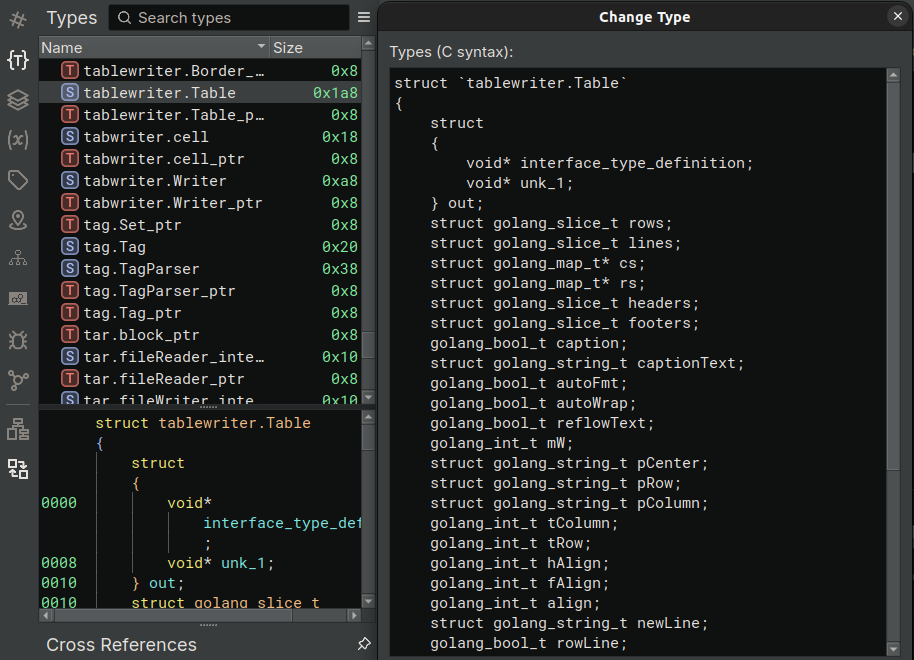Image resolution: width=914 pixels, height=660 pixels.
Task: Click the types list scrollbar down arrow
Action: click(368, 397)
